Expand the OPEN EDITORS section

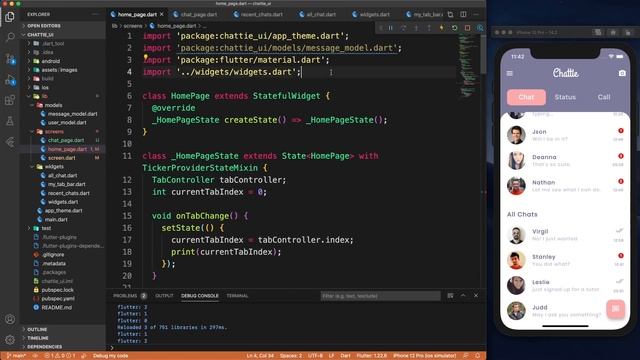(x=63, y=26)
